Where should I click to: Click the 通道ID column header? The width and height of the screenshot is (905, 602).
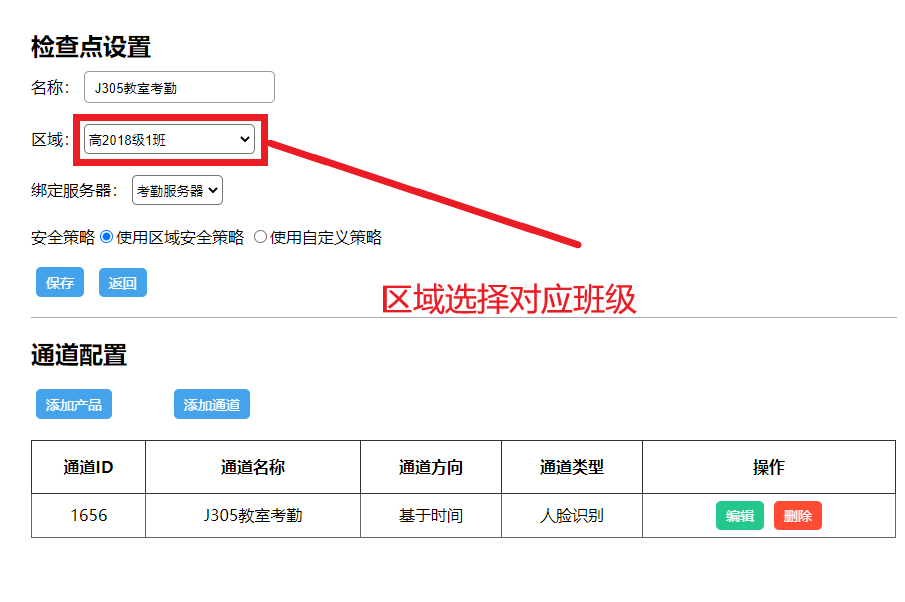(88, 467)
